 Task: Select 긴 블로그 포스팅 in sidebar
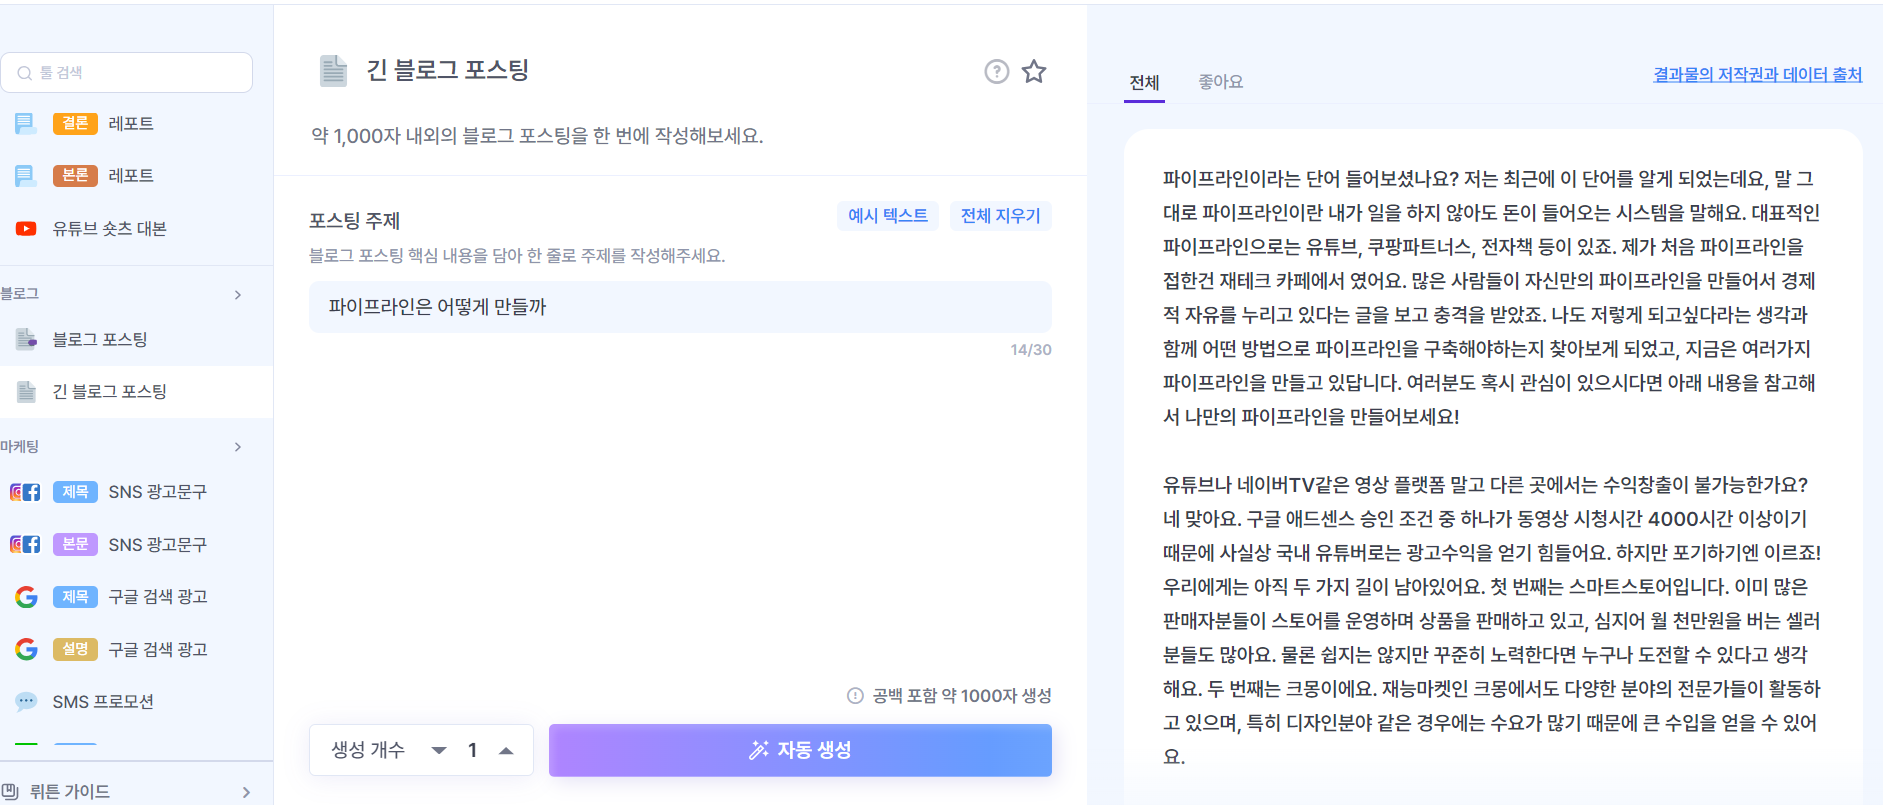point(136,391)
